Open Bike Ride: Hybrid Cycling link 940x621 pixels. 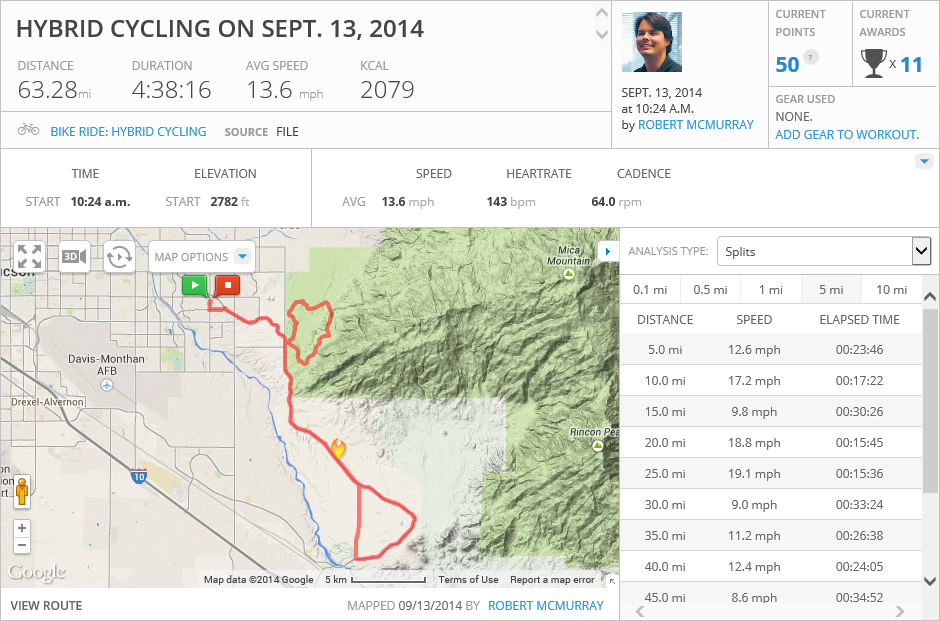pos(128,131)
